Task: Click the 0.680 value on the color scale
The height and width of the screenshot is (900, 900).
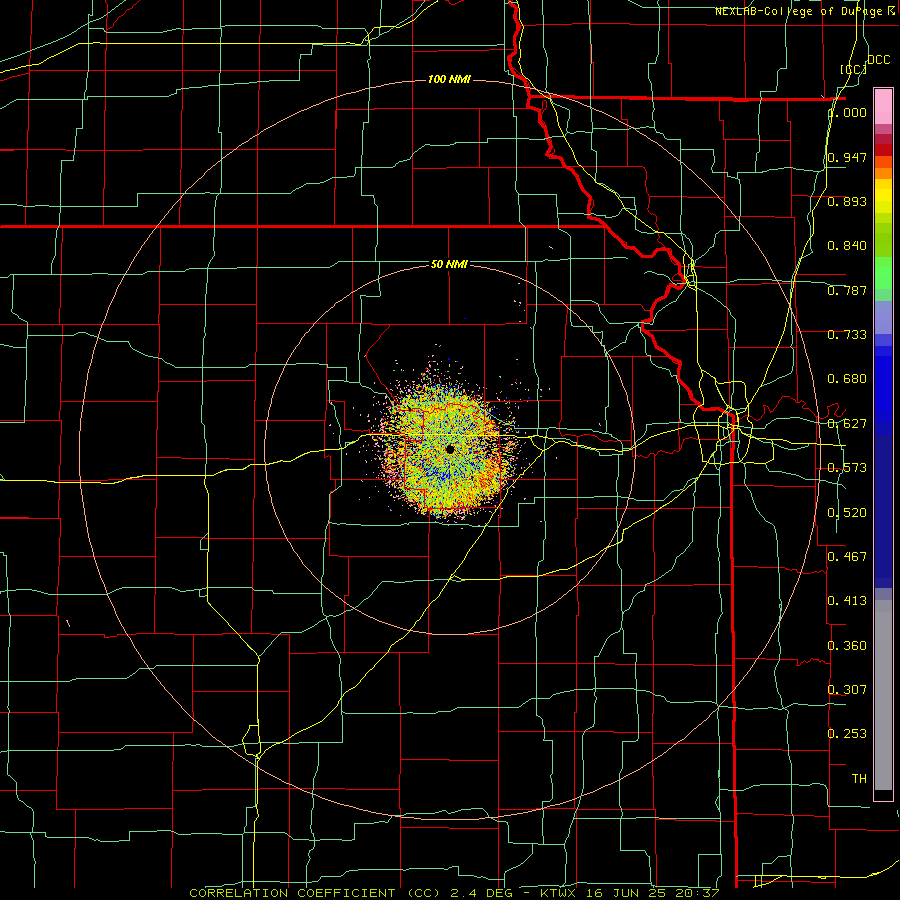Action: 847,379
